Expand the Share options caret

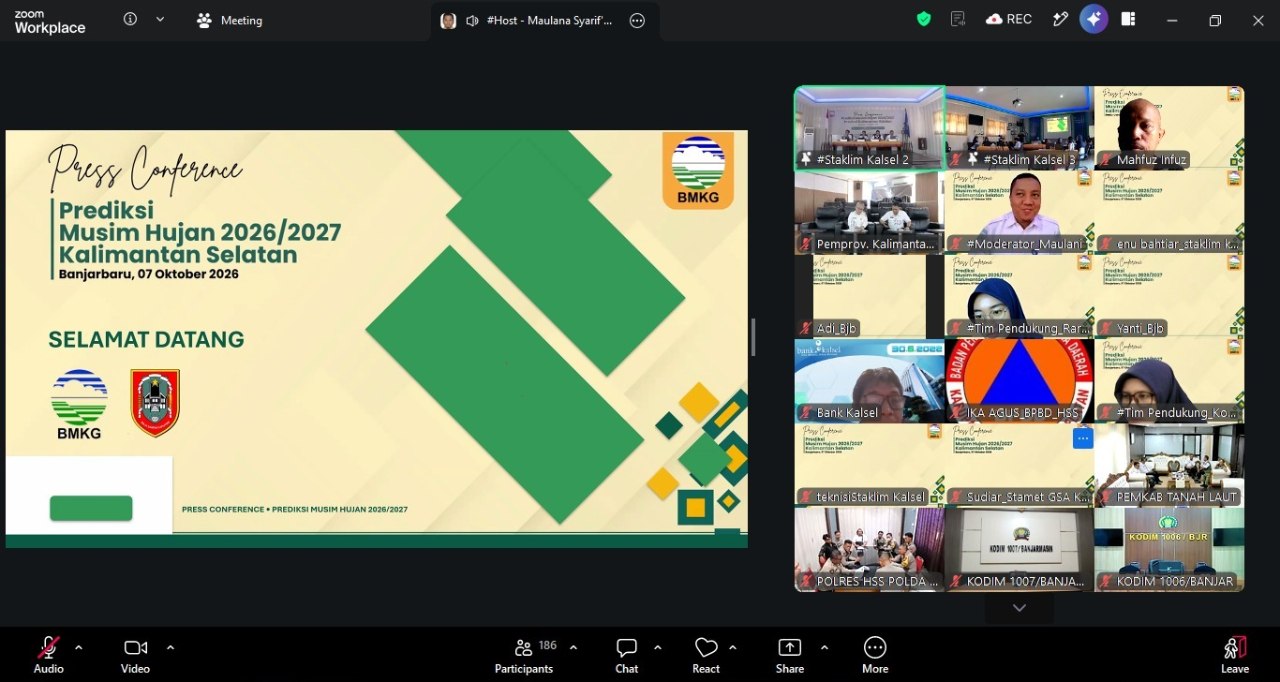[824, 647]
